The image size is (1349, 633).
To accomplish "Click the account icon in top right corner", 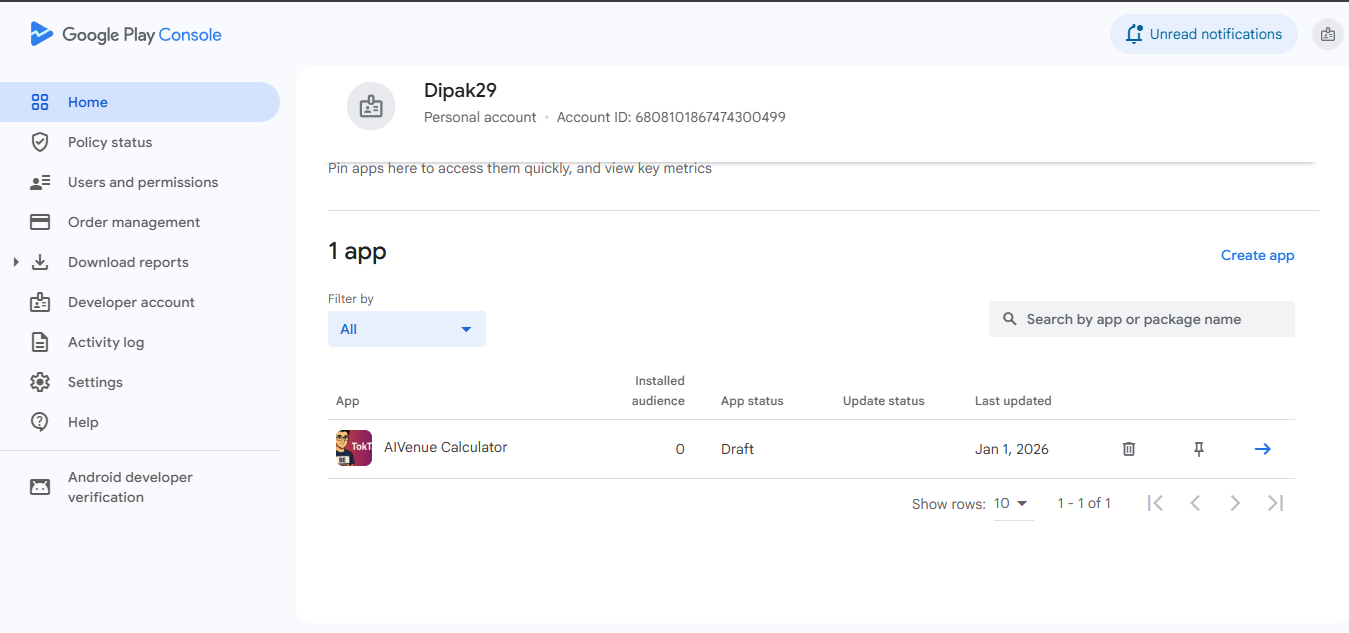I will pos(1327,34).
